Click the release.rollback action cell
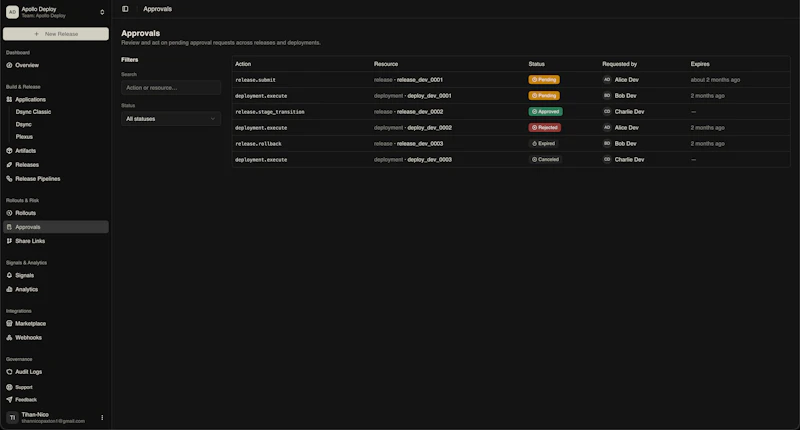The image size is (800, 430). [x=258, y=144]
